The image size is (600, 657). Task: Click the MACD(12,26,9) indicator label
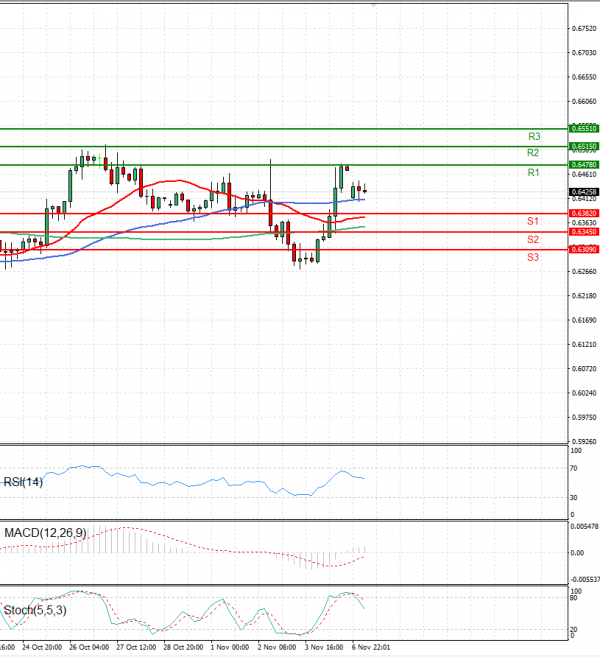click(x=45, y=533)
